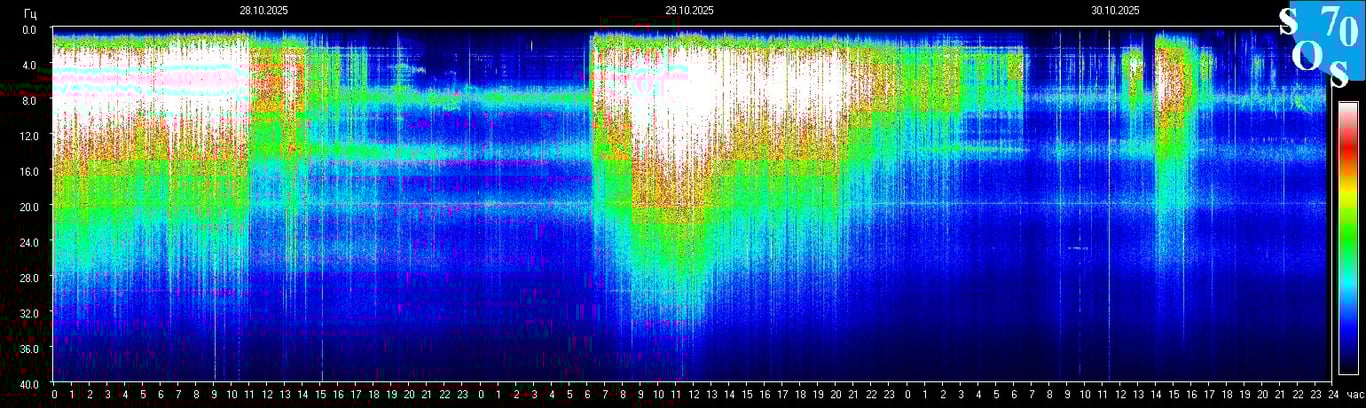Select hour 15 tick of the 30.10.2025 day
The image size is (1366, 408).
tap(1172, 396)
